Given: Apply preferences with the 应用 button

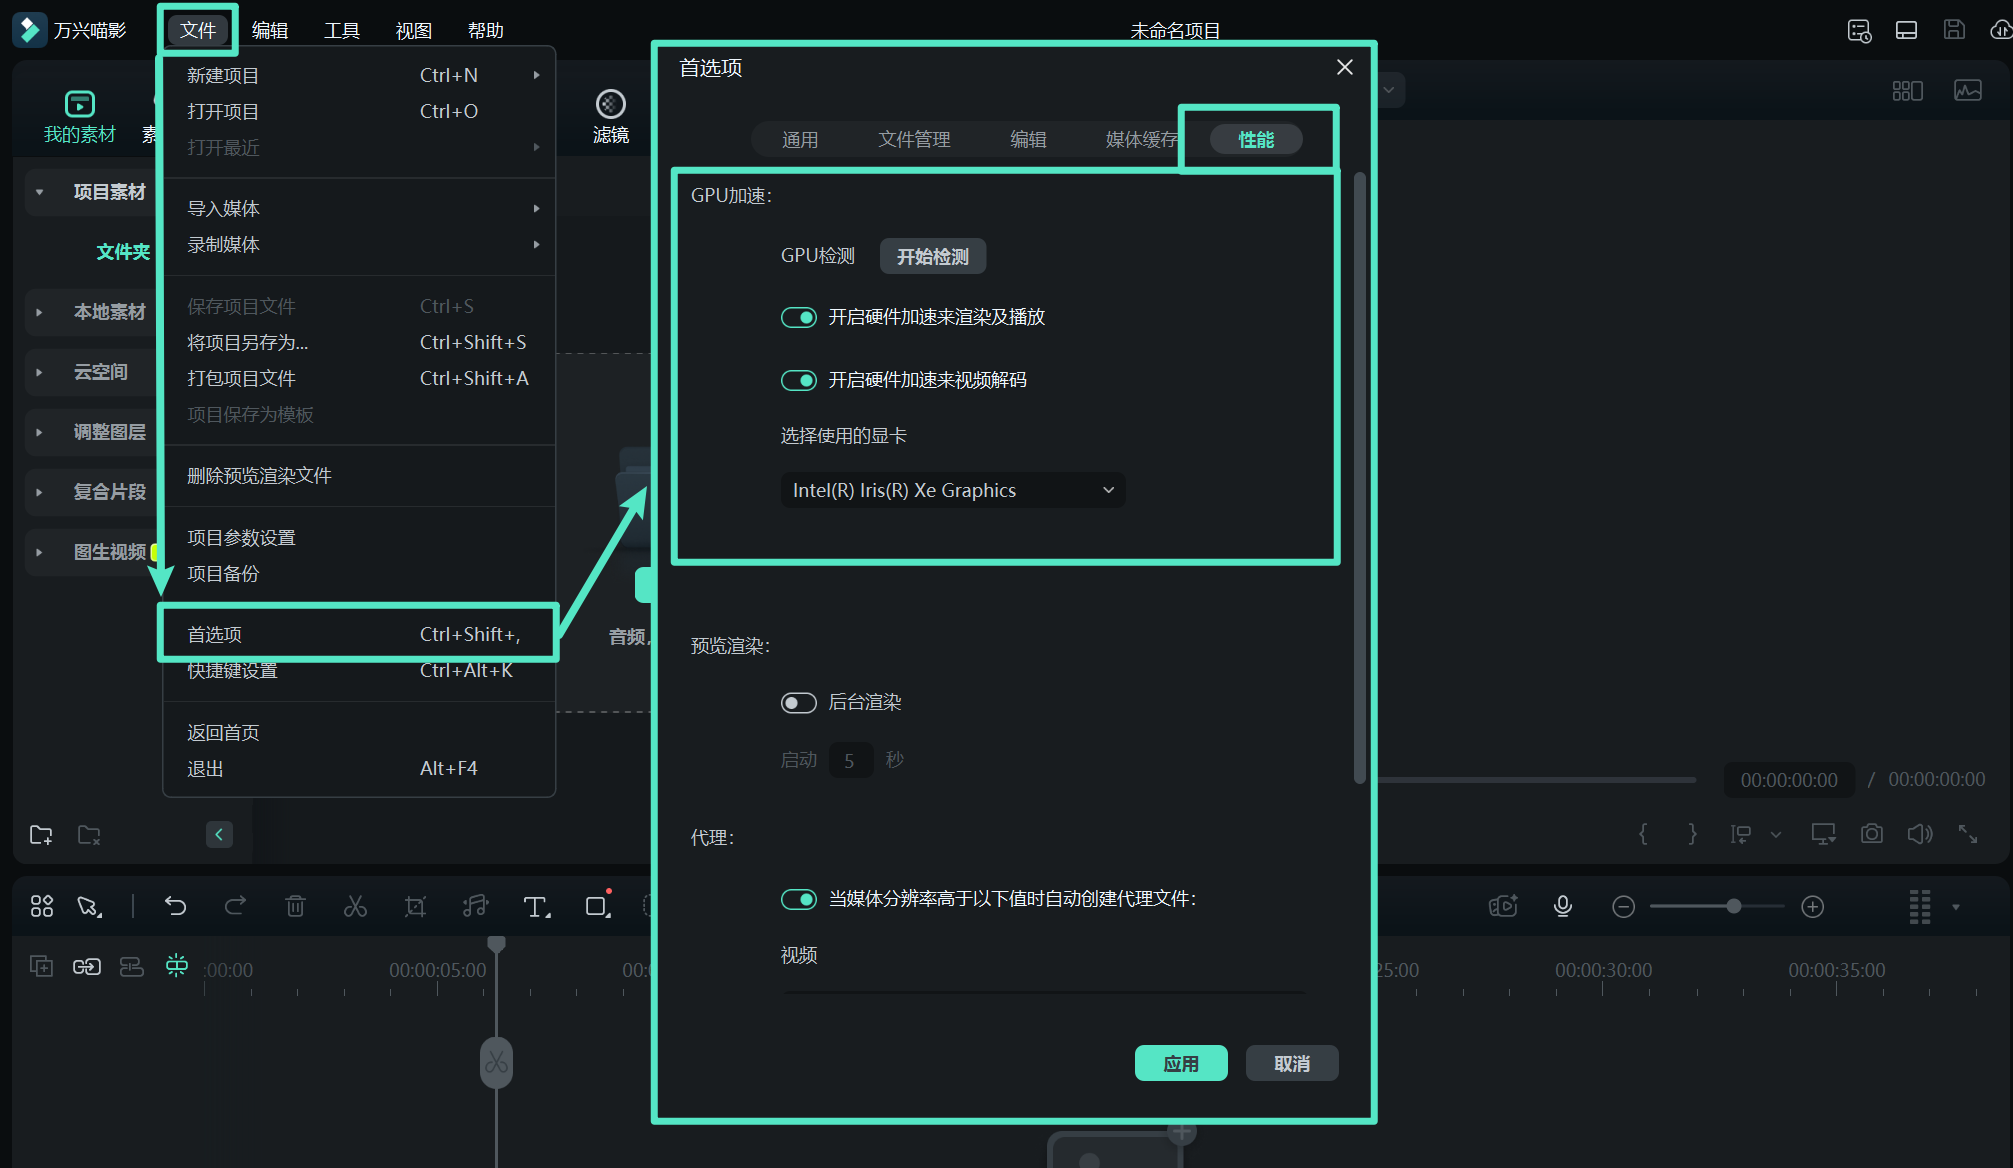Looking at the screenshot, I should [1181, 1063].
